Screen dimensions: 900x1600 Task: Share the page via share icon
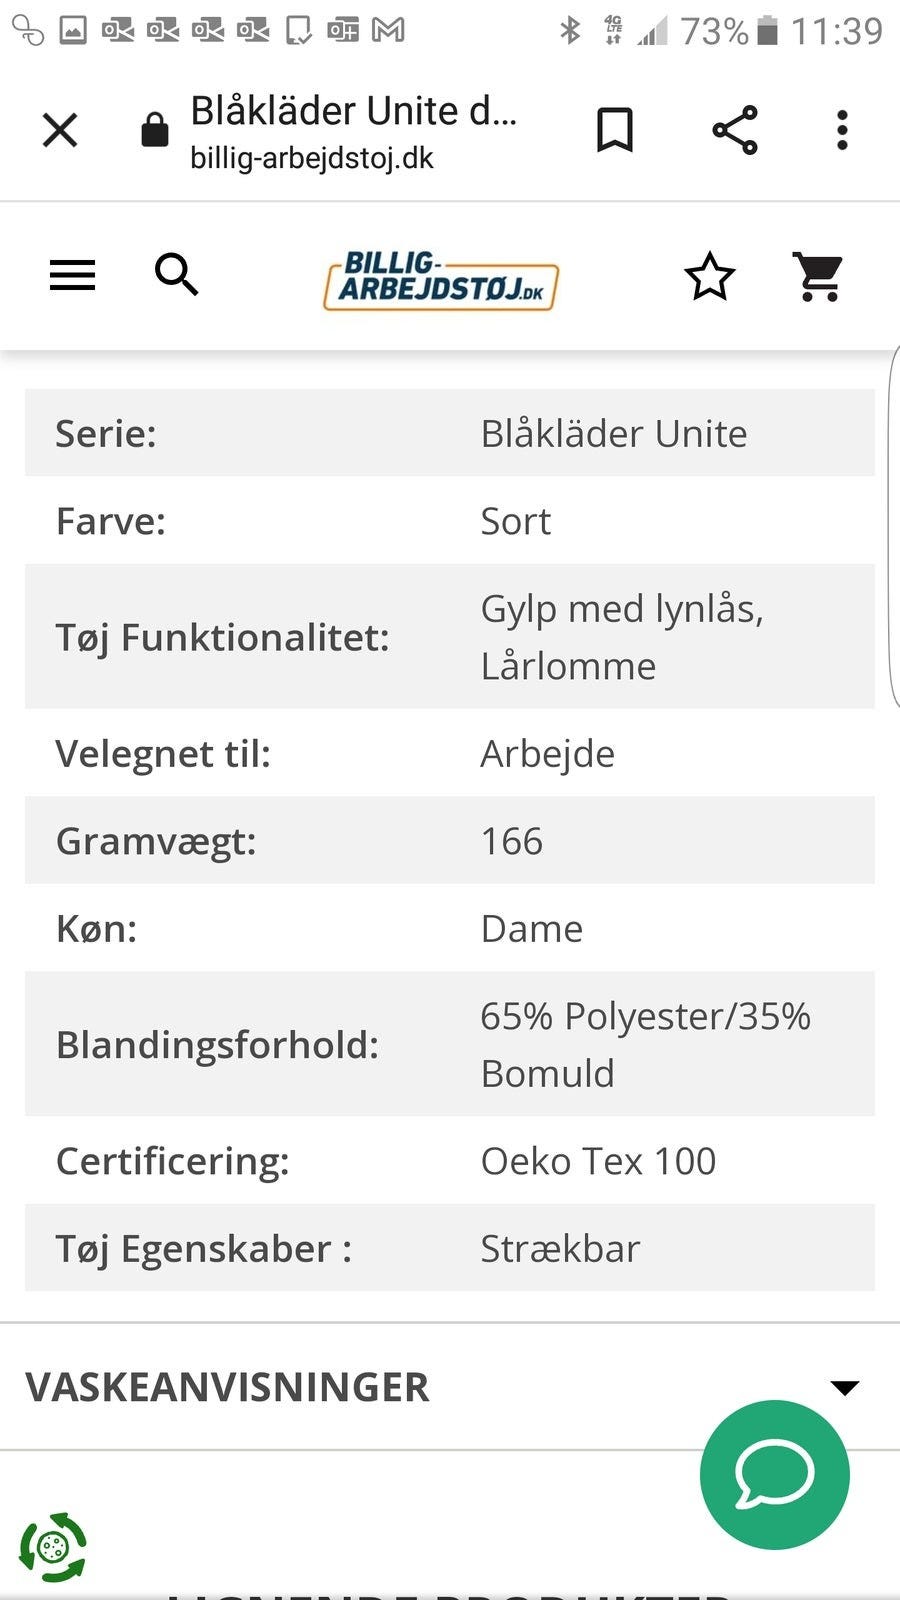tap(735, 130)
